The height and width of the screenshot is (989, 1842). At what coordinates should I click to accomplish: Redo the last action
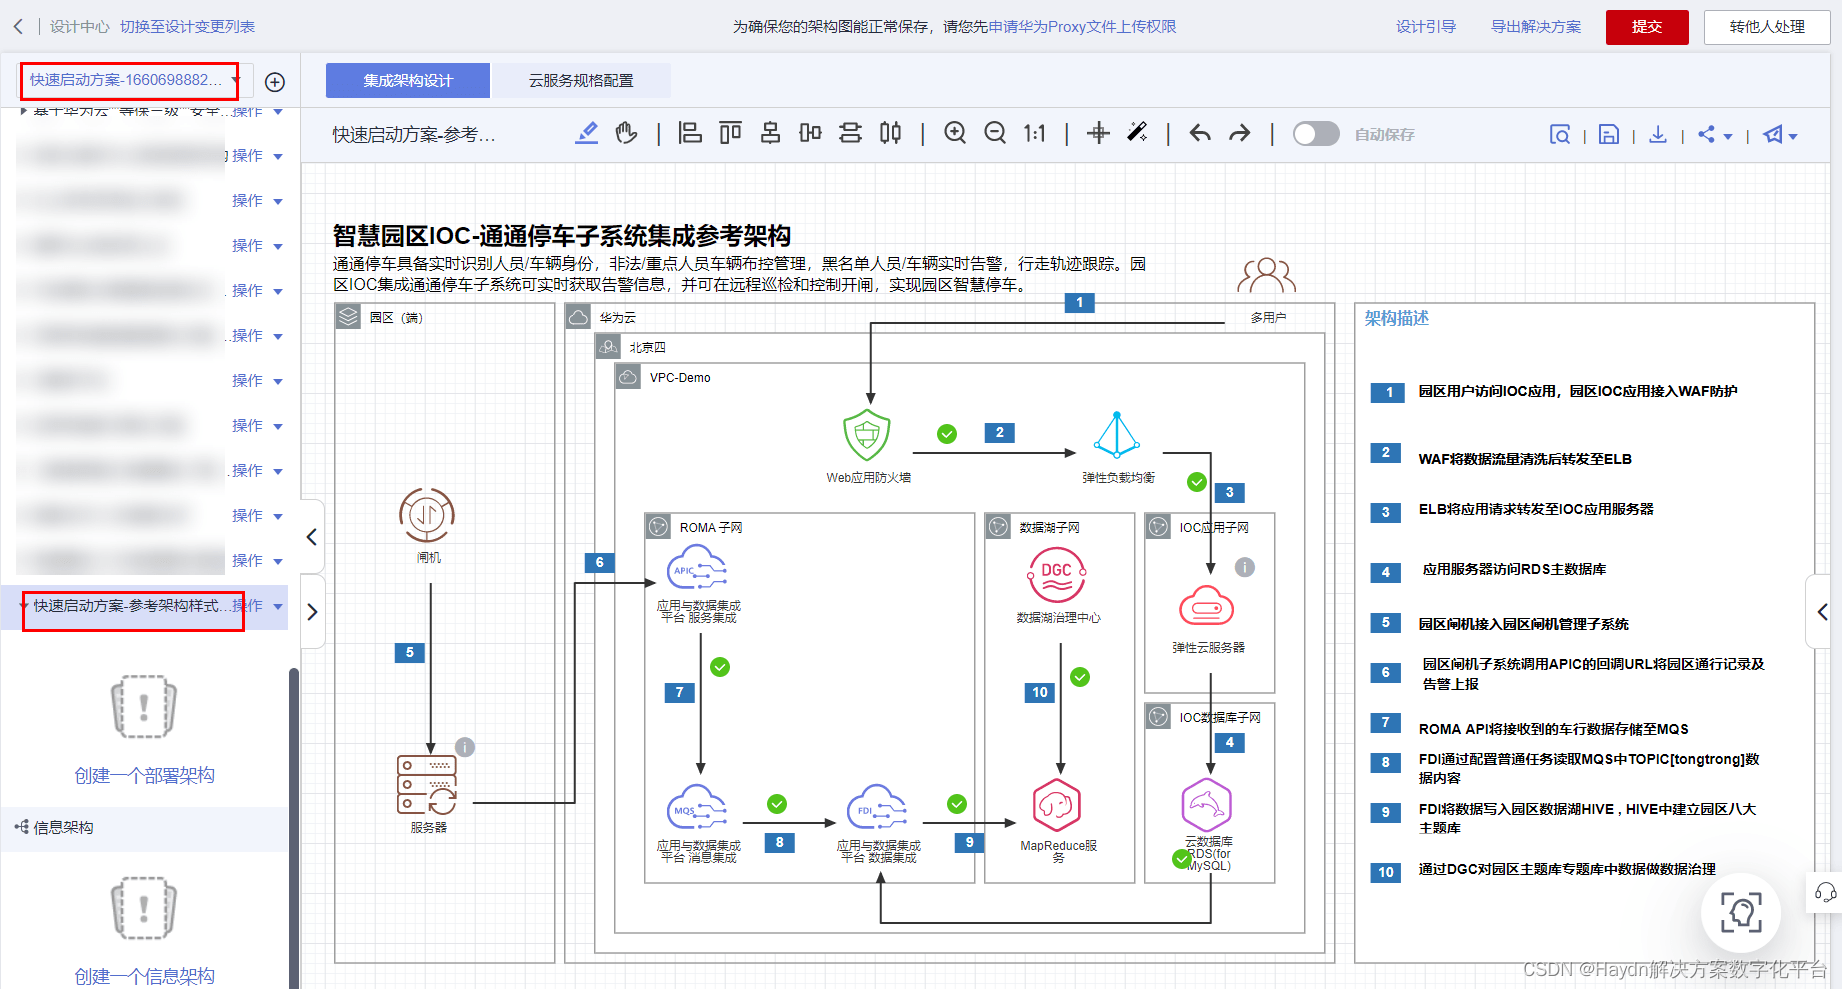click(x=1240, y=133)
